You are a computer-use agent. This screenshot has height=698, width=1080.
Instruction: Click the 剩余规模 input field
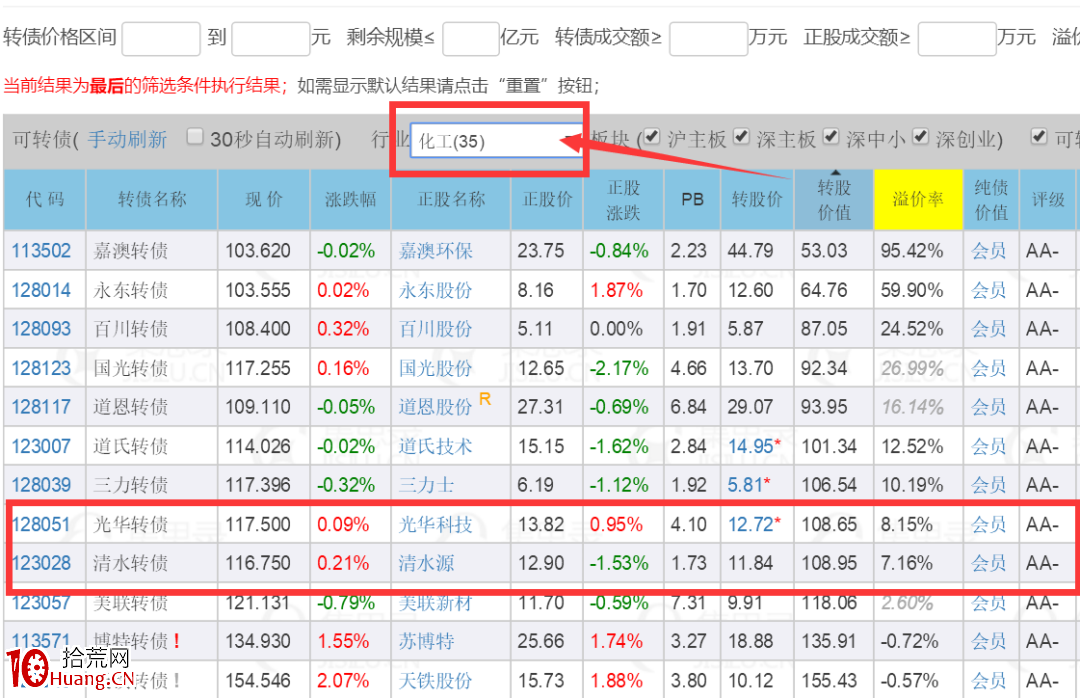click(x=470, y=39)
